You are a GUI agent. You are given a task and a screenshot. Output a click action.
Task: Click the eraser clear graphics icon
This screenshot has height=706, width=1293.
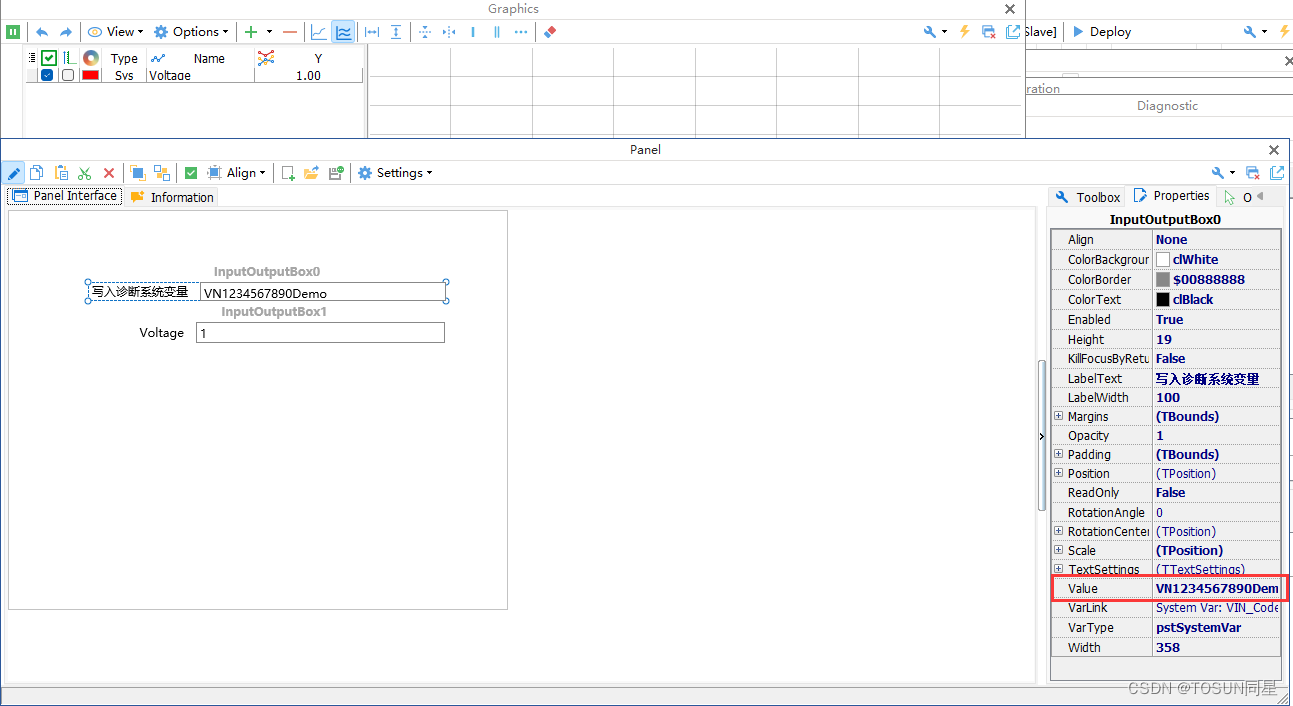(549, 32)
